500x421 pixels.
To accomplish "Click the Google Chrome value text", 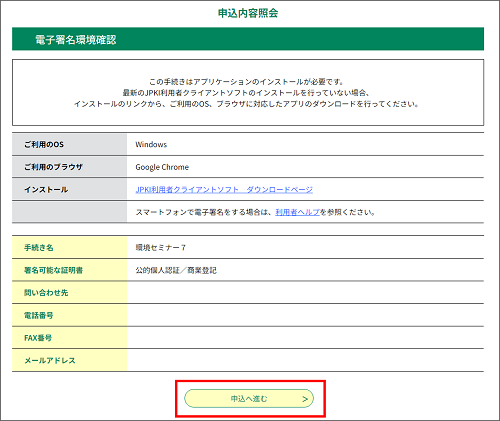I will coord(162,167).
